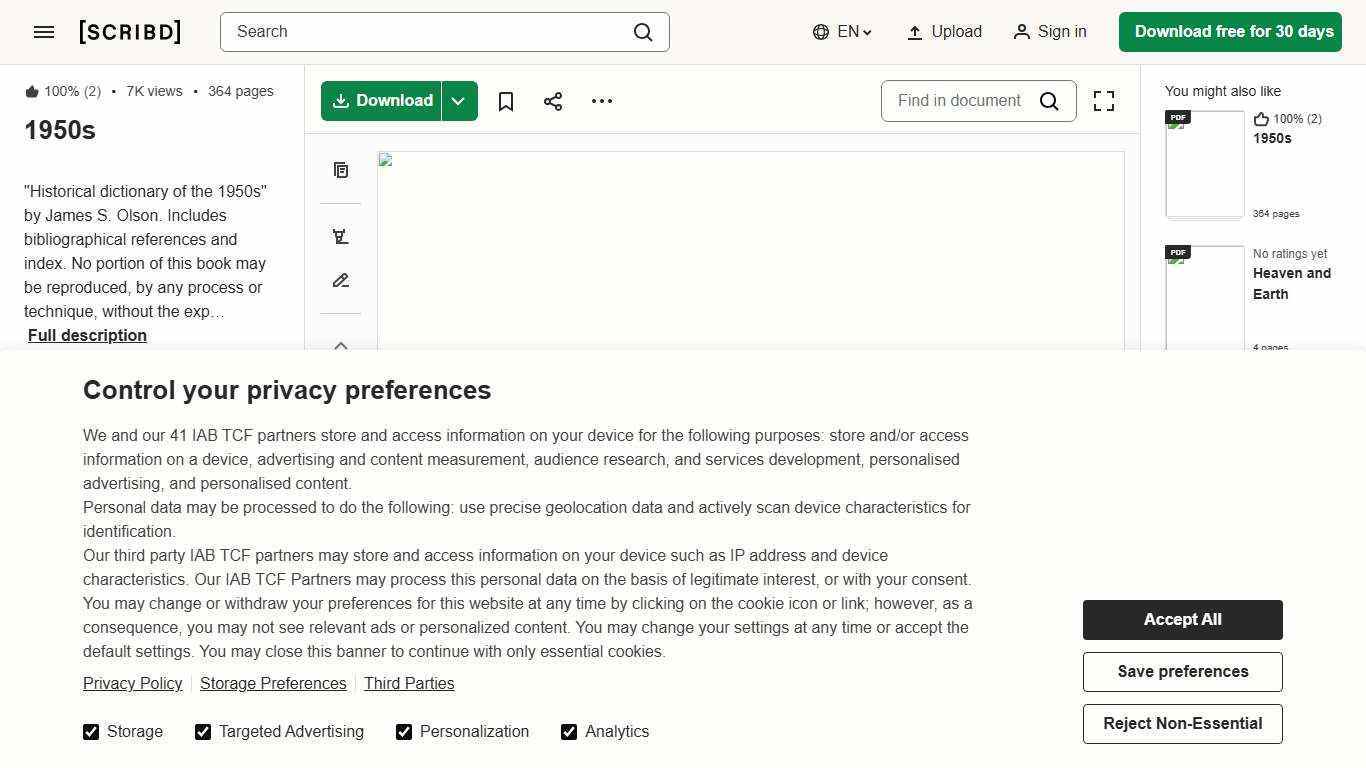The height and width of the screenshot is (768, 1366).
Task: Expand the Full description link
Action: click(87, 336)
